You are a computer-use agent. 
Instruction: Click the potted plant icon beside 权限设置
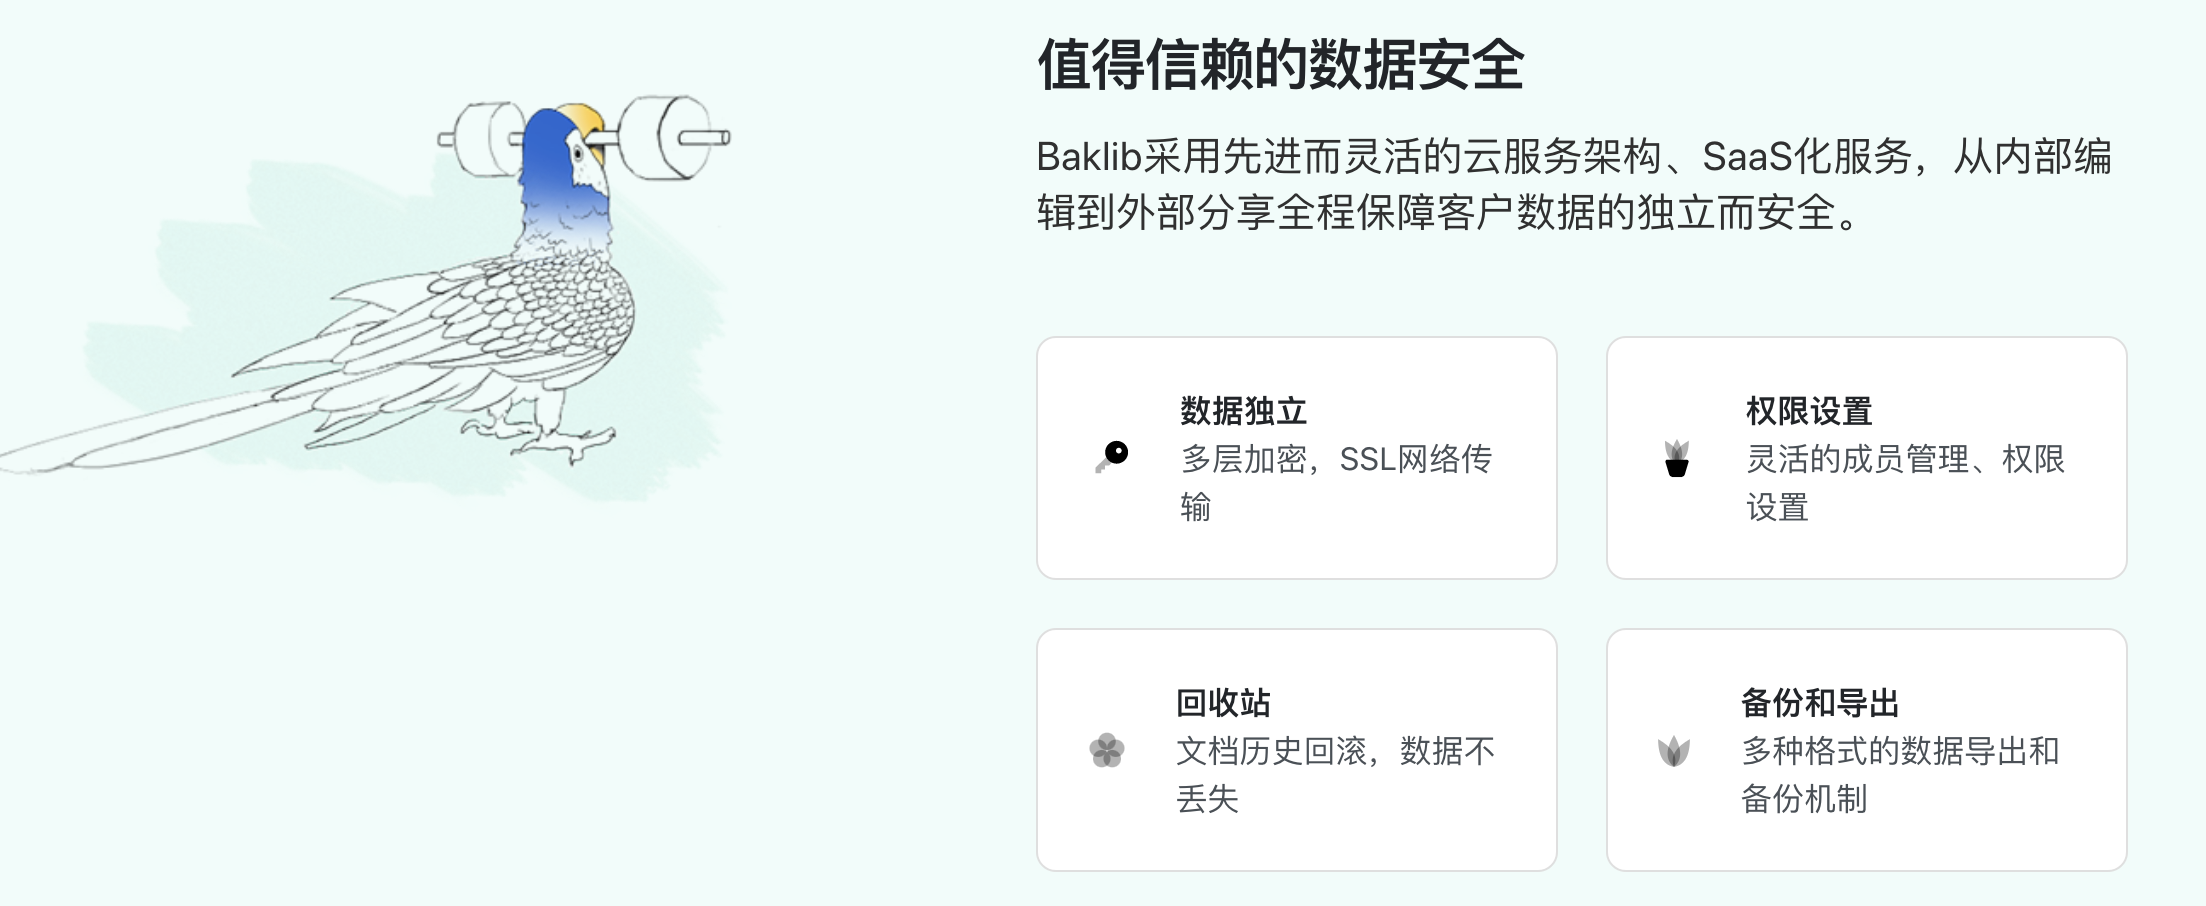pos(1677,458)
